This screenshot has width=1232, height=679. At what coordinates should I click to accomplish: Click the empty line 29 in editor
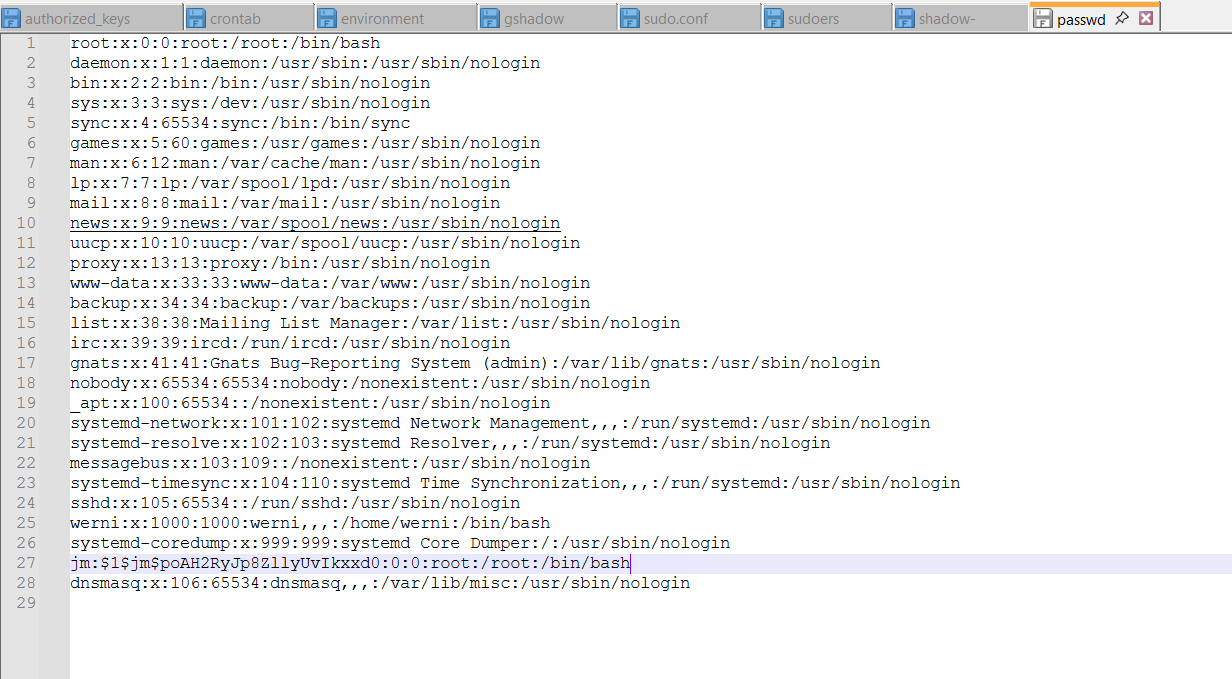click(400, 603)
